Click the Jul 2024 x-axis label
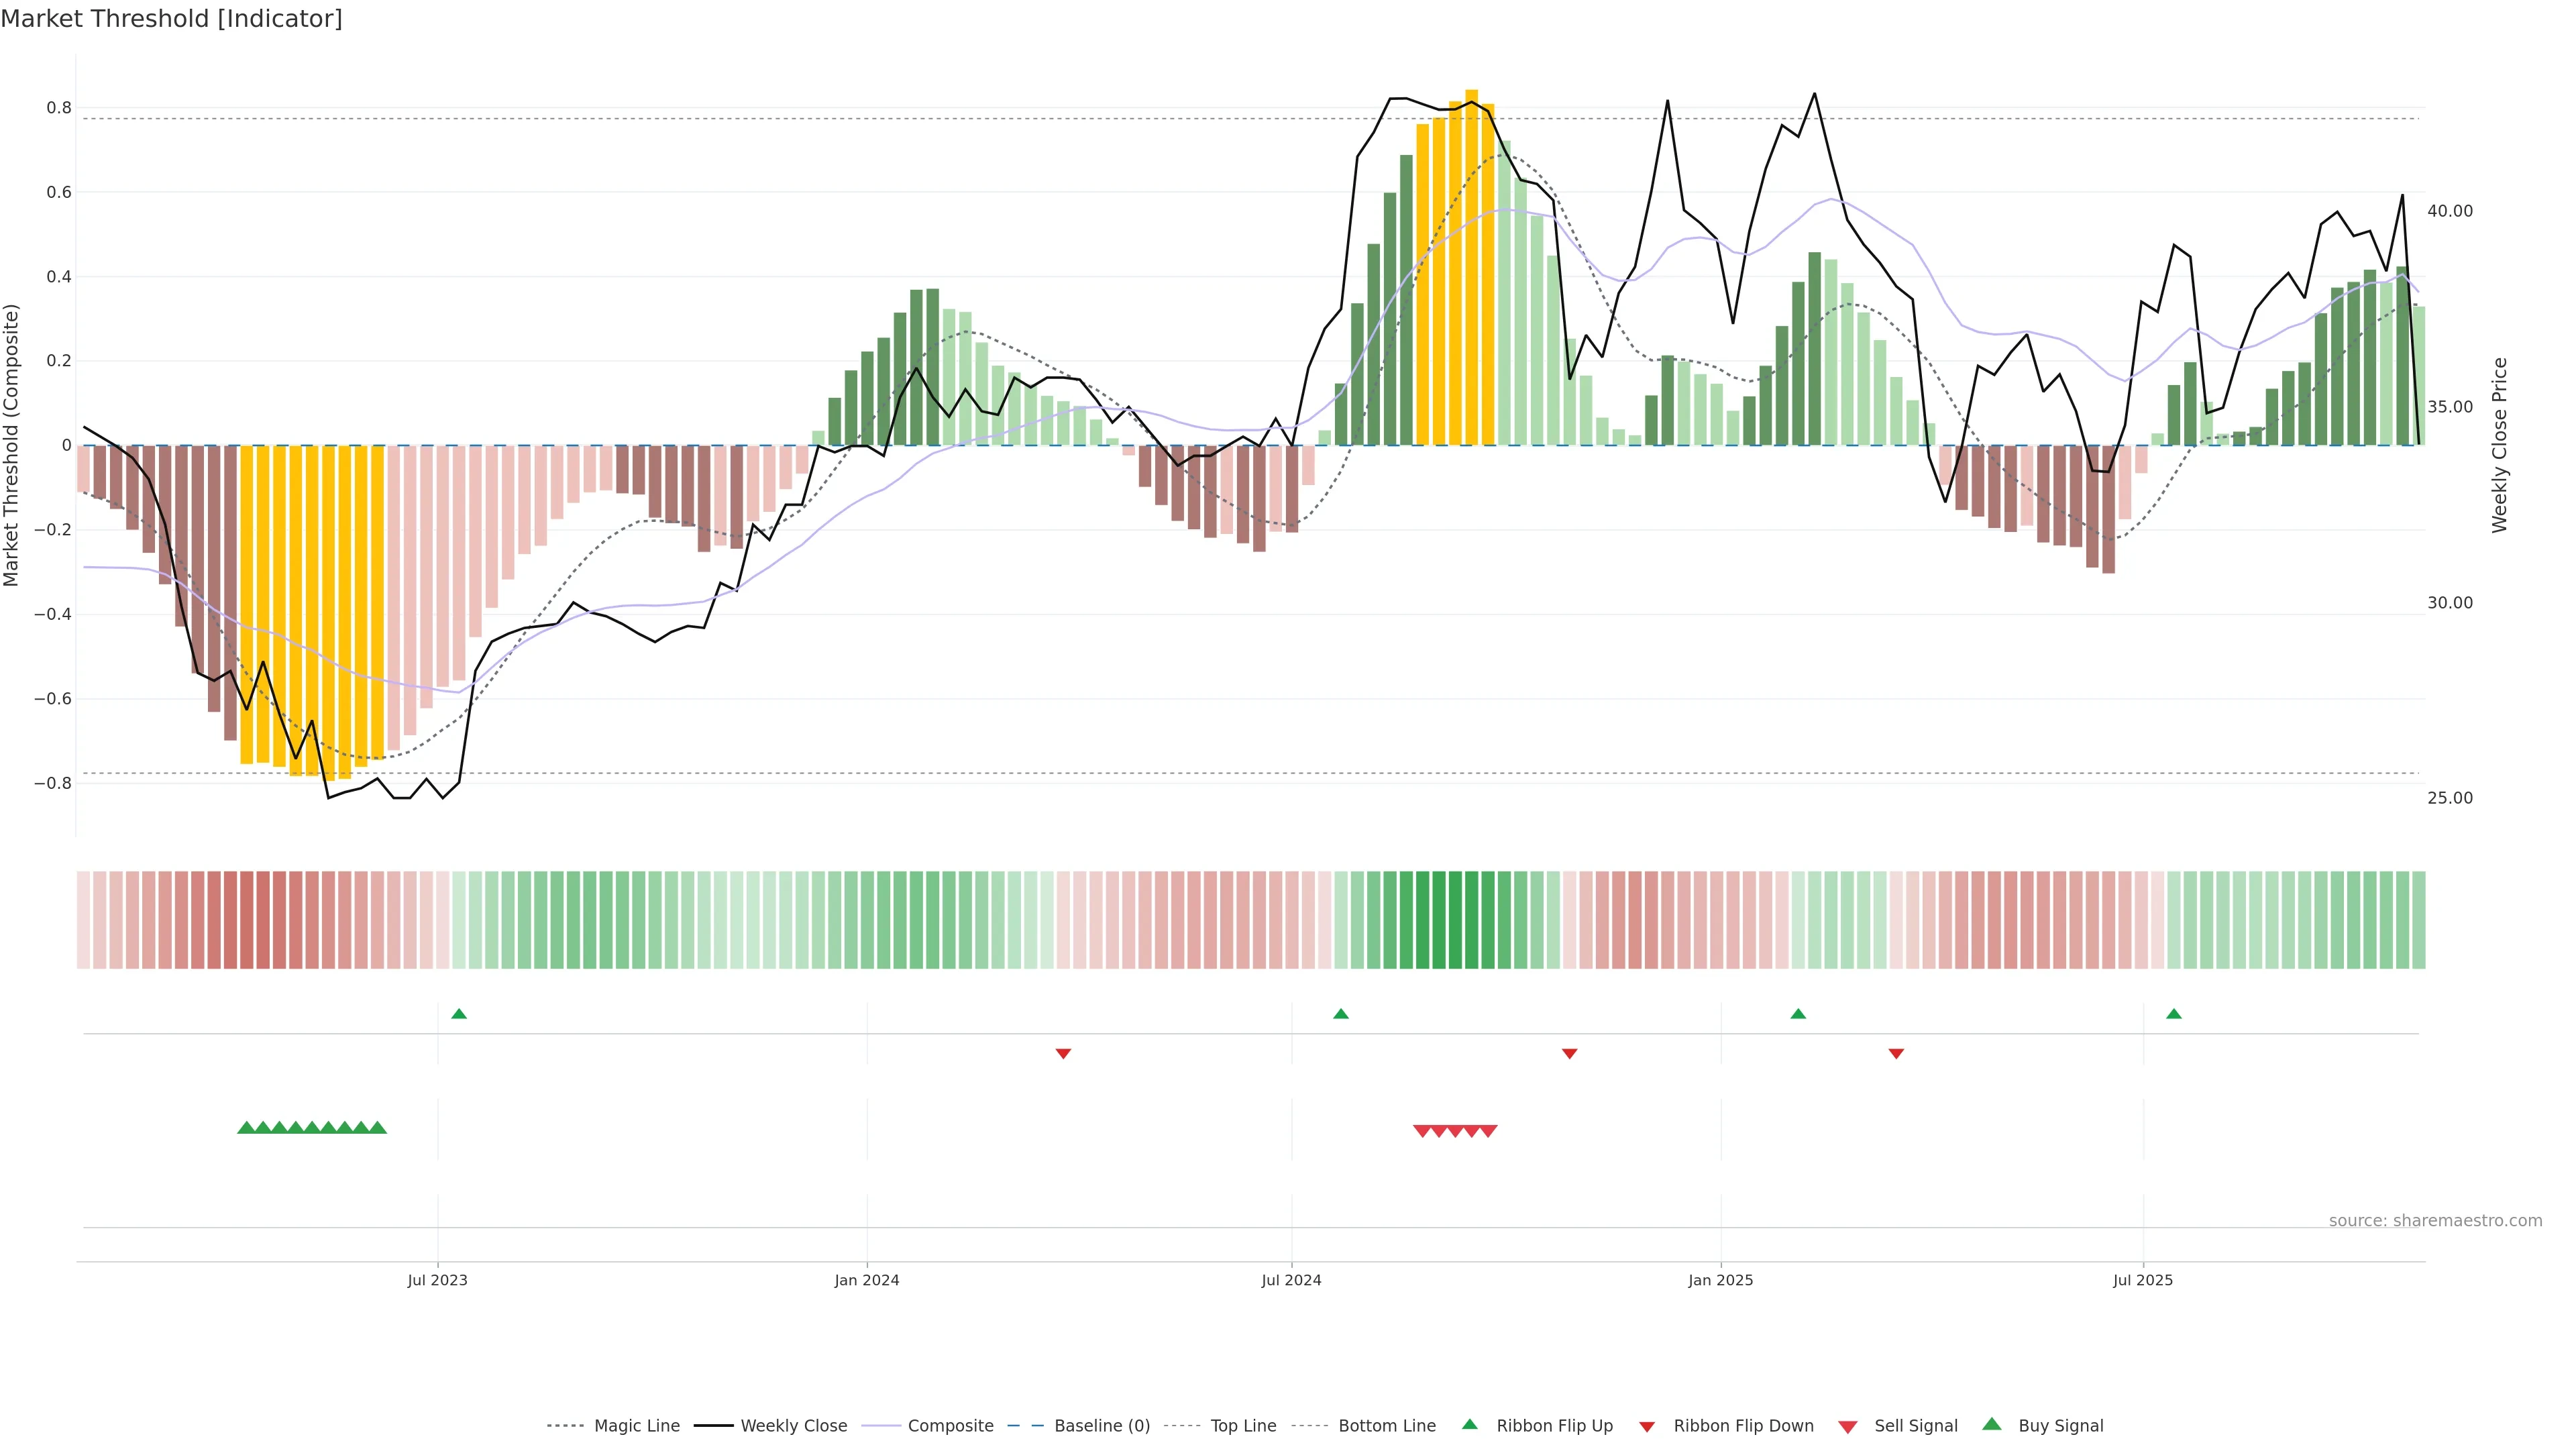Viewport: 2576px width, 1449px height. [x=1291, y=1280]
